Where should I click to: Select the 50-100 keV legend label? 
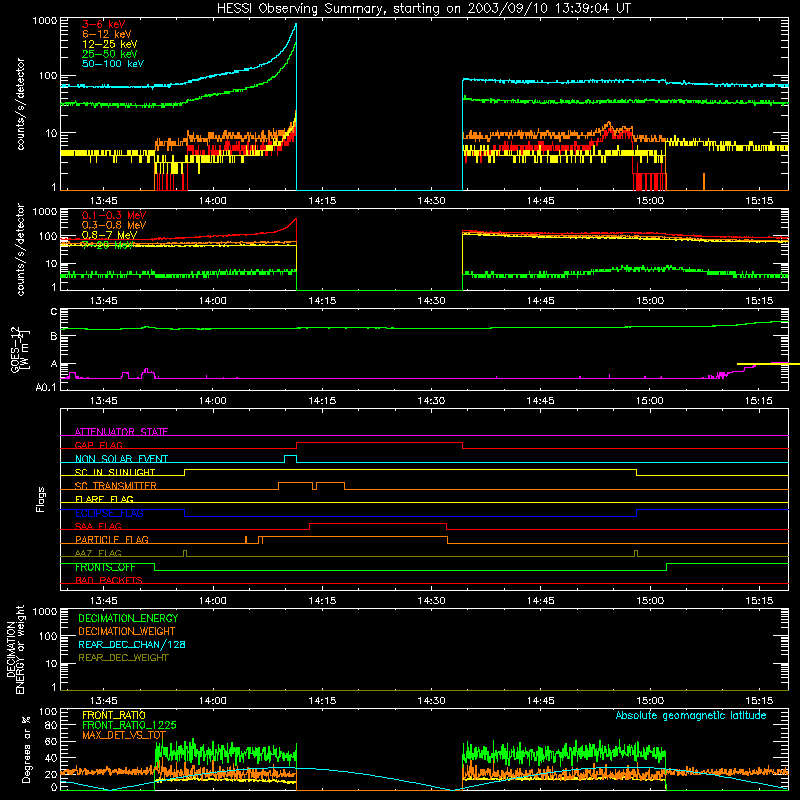(113, 64)
